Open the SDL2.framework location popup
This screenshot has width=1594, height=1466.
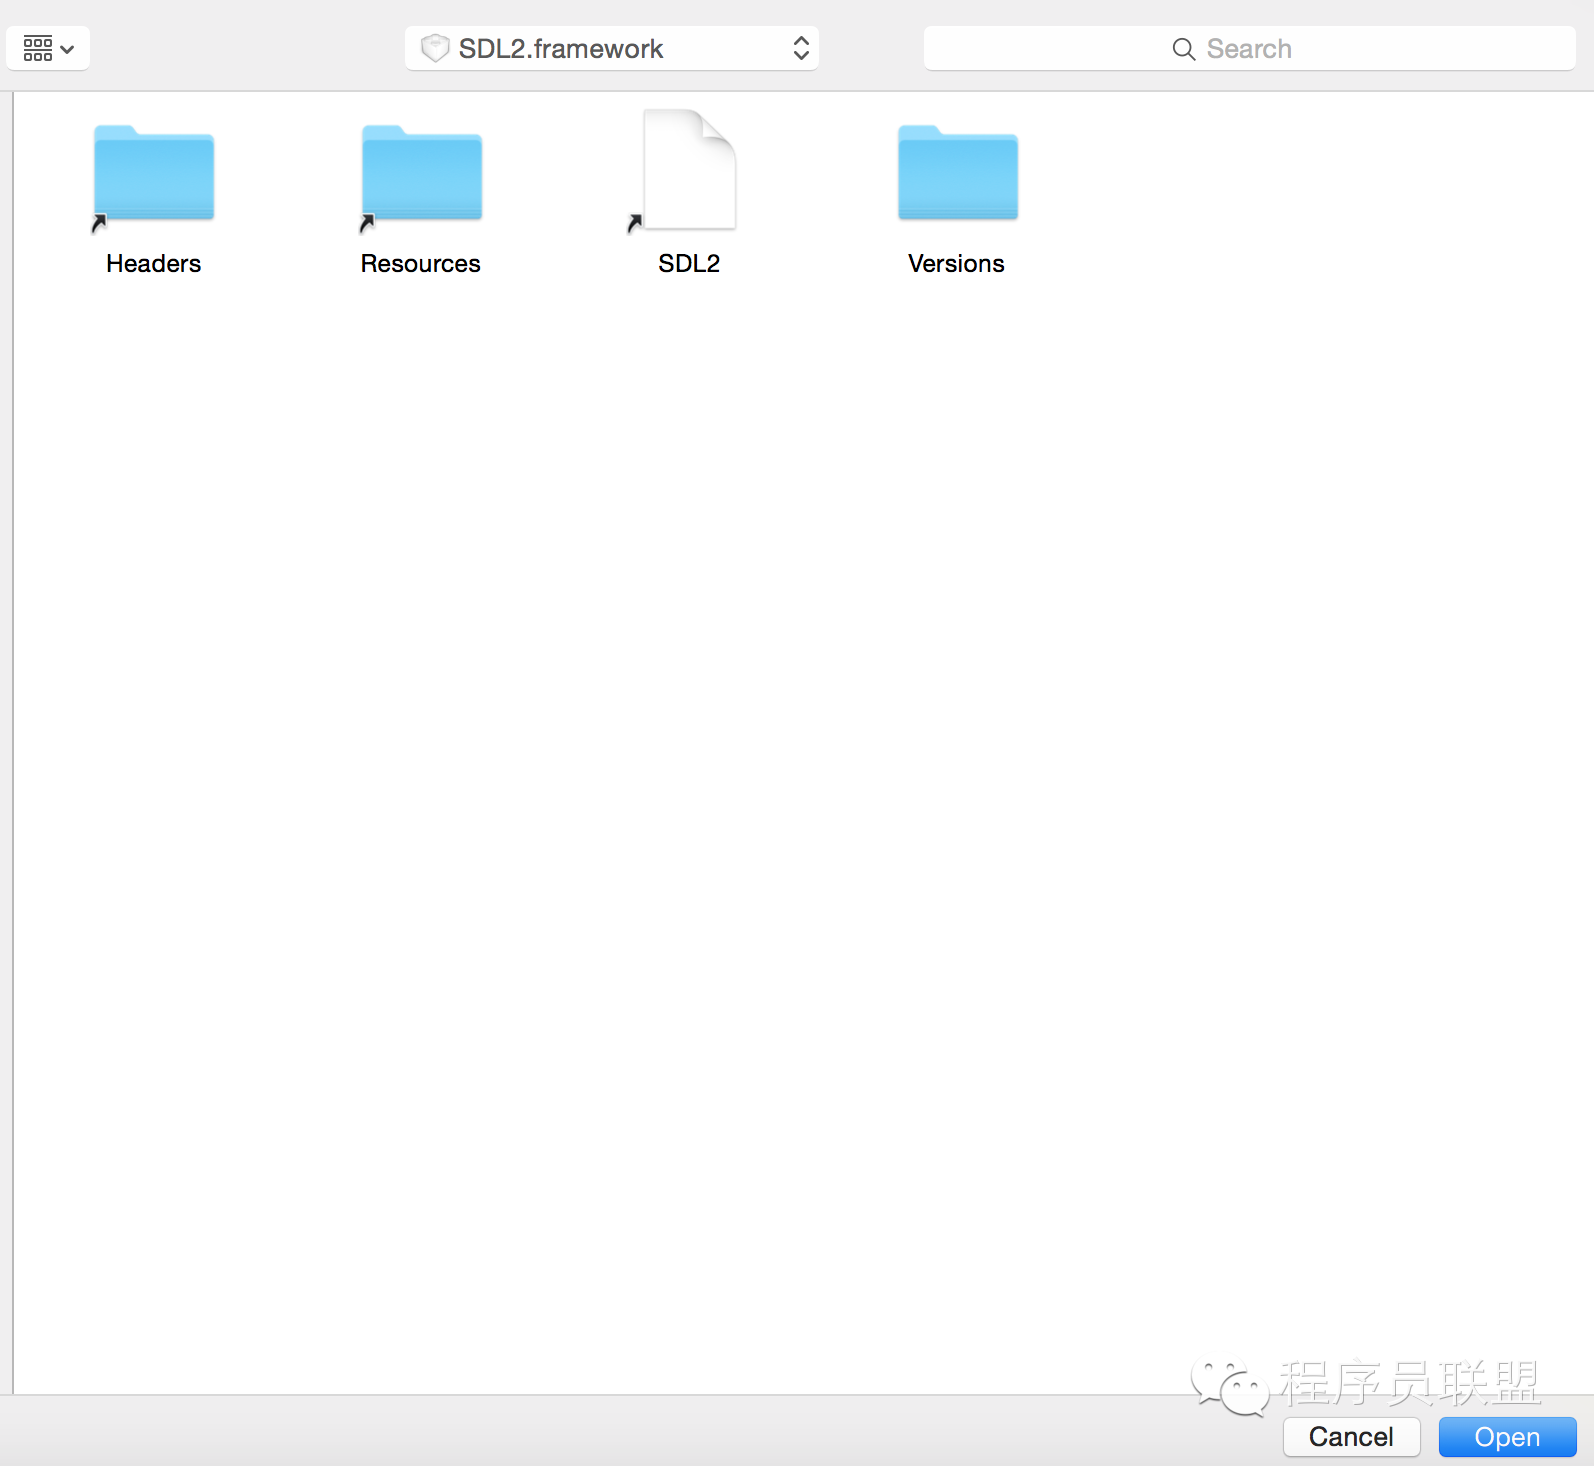(612, 48)
